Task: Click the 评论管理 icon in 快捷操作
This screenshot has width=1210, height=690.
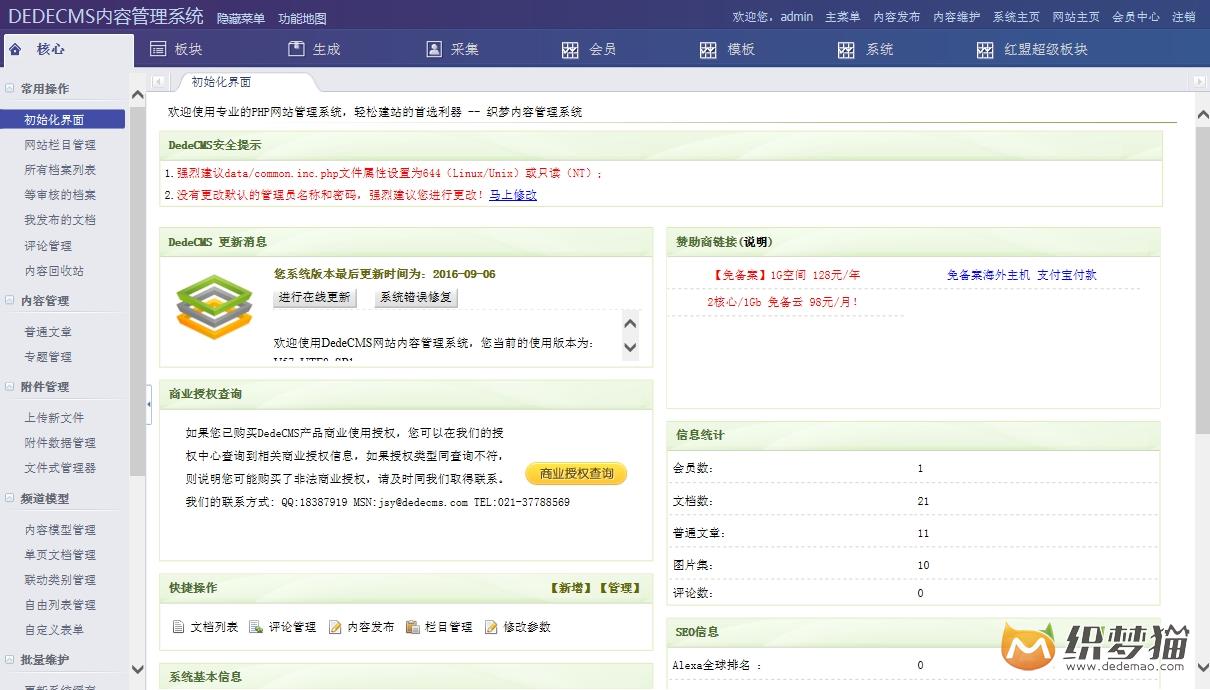Action: (x=256, y=627)
